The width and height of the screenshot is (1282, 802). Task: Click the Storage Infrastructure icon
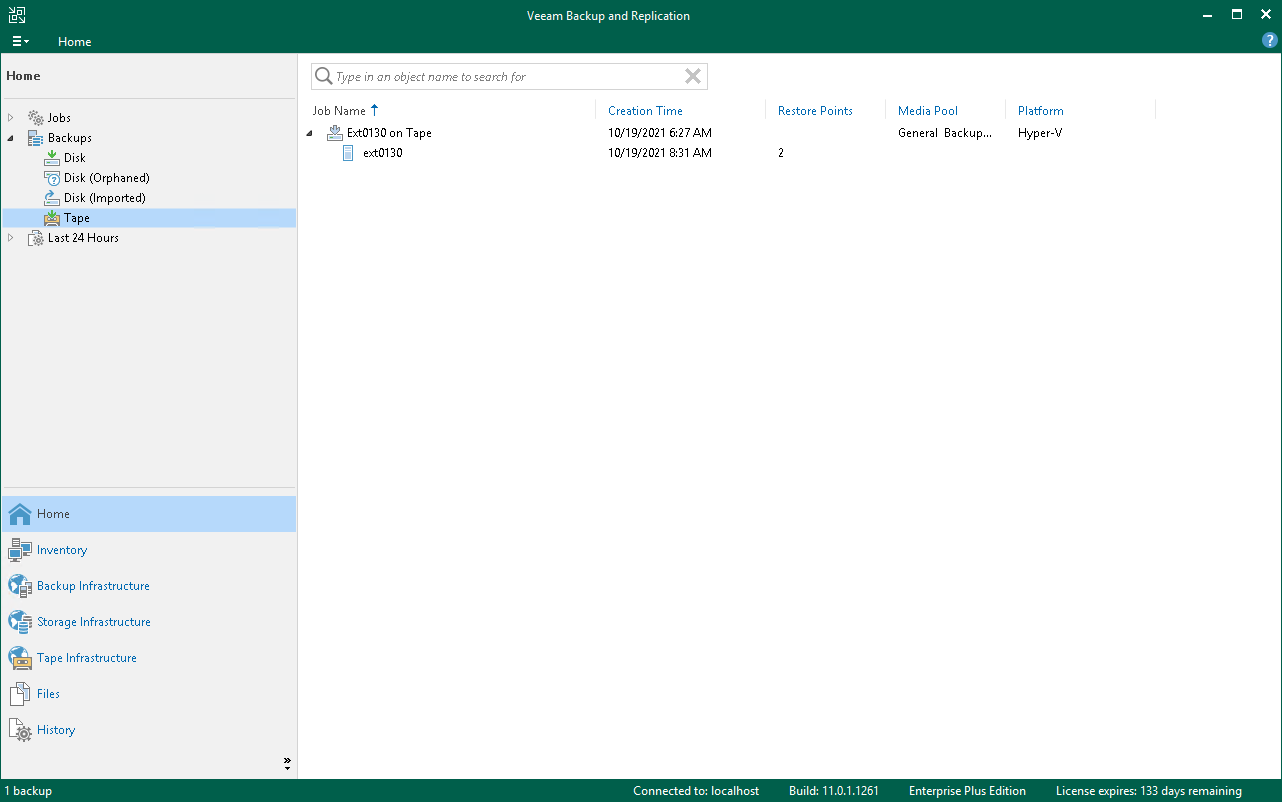pos(20,622)
